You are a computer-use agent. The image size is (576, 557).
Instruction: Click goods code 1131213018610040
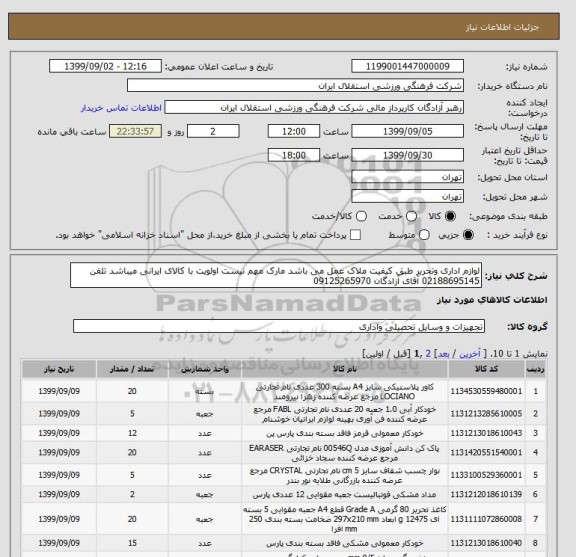tap(486, 543)
